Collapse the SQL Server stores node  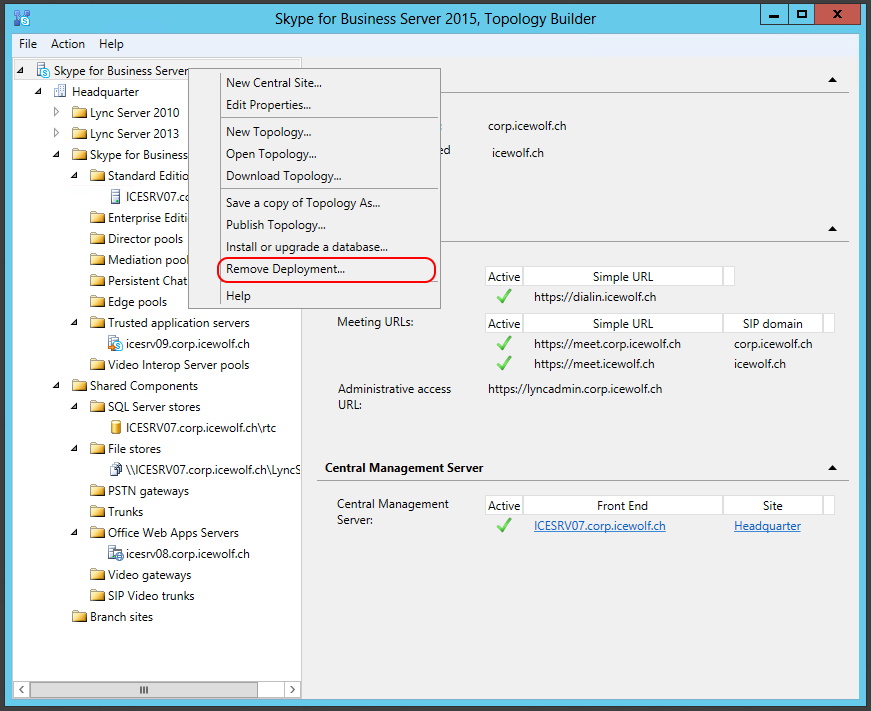[74, 407]
